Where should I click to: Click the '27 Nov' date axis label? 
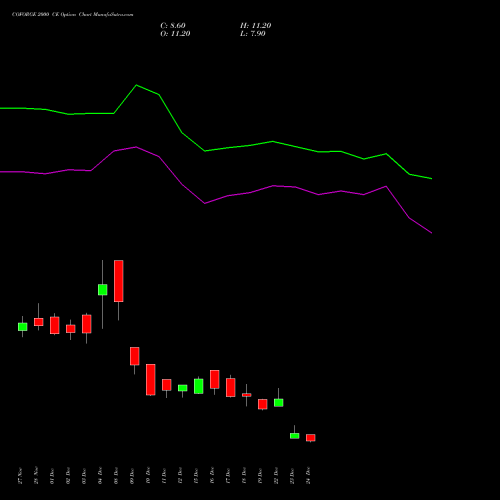pyautogui.click(x=20, y=476)
